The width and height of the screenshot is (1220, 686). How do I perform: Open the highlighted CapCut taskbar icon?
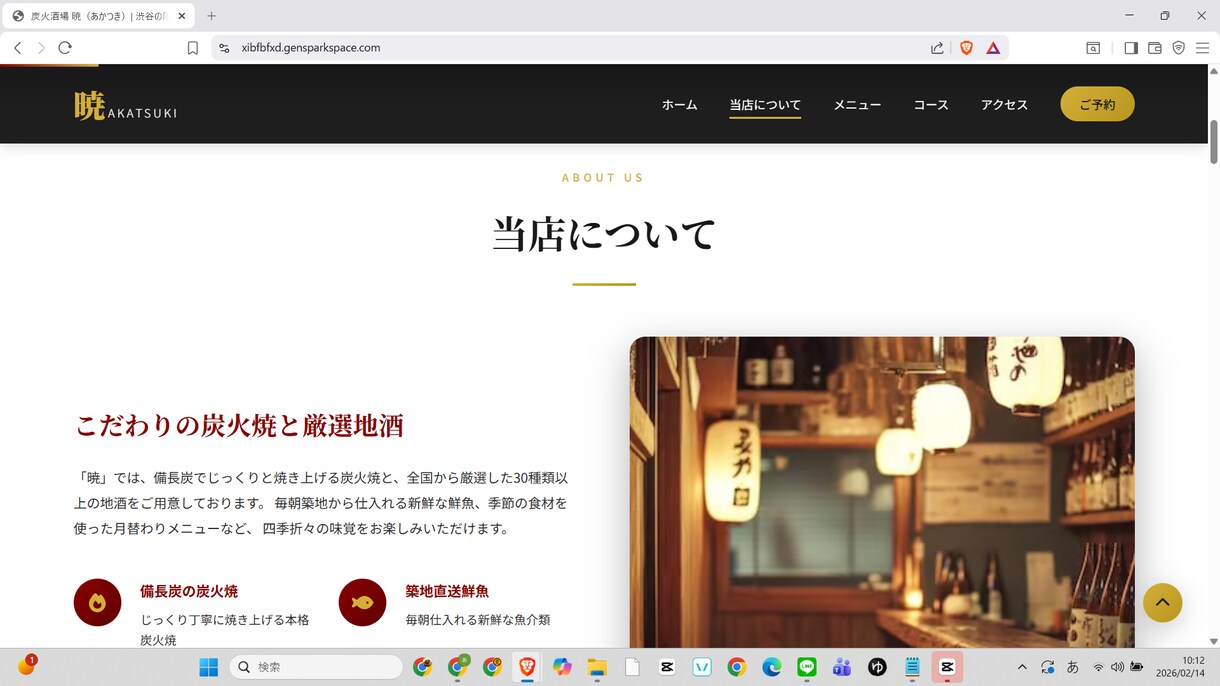pos(947,667)
